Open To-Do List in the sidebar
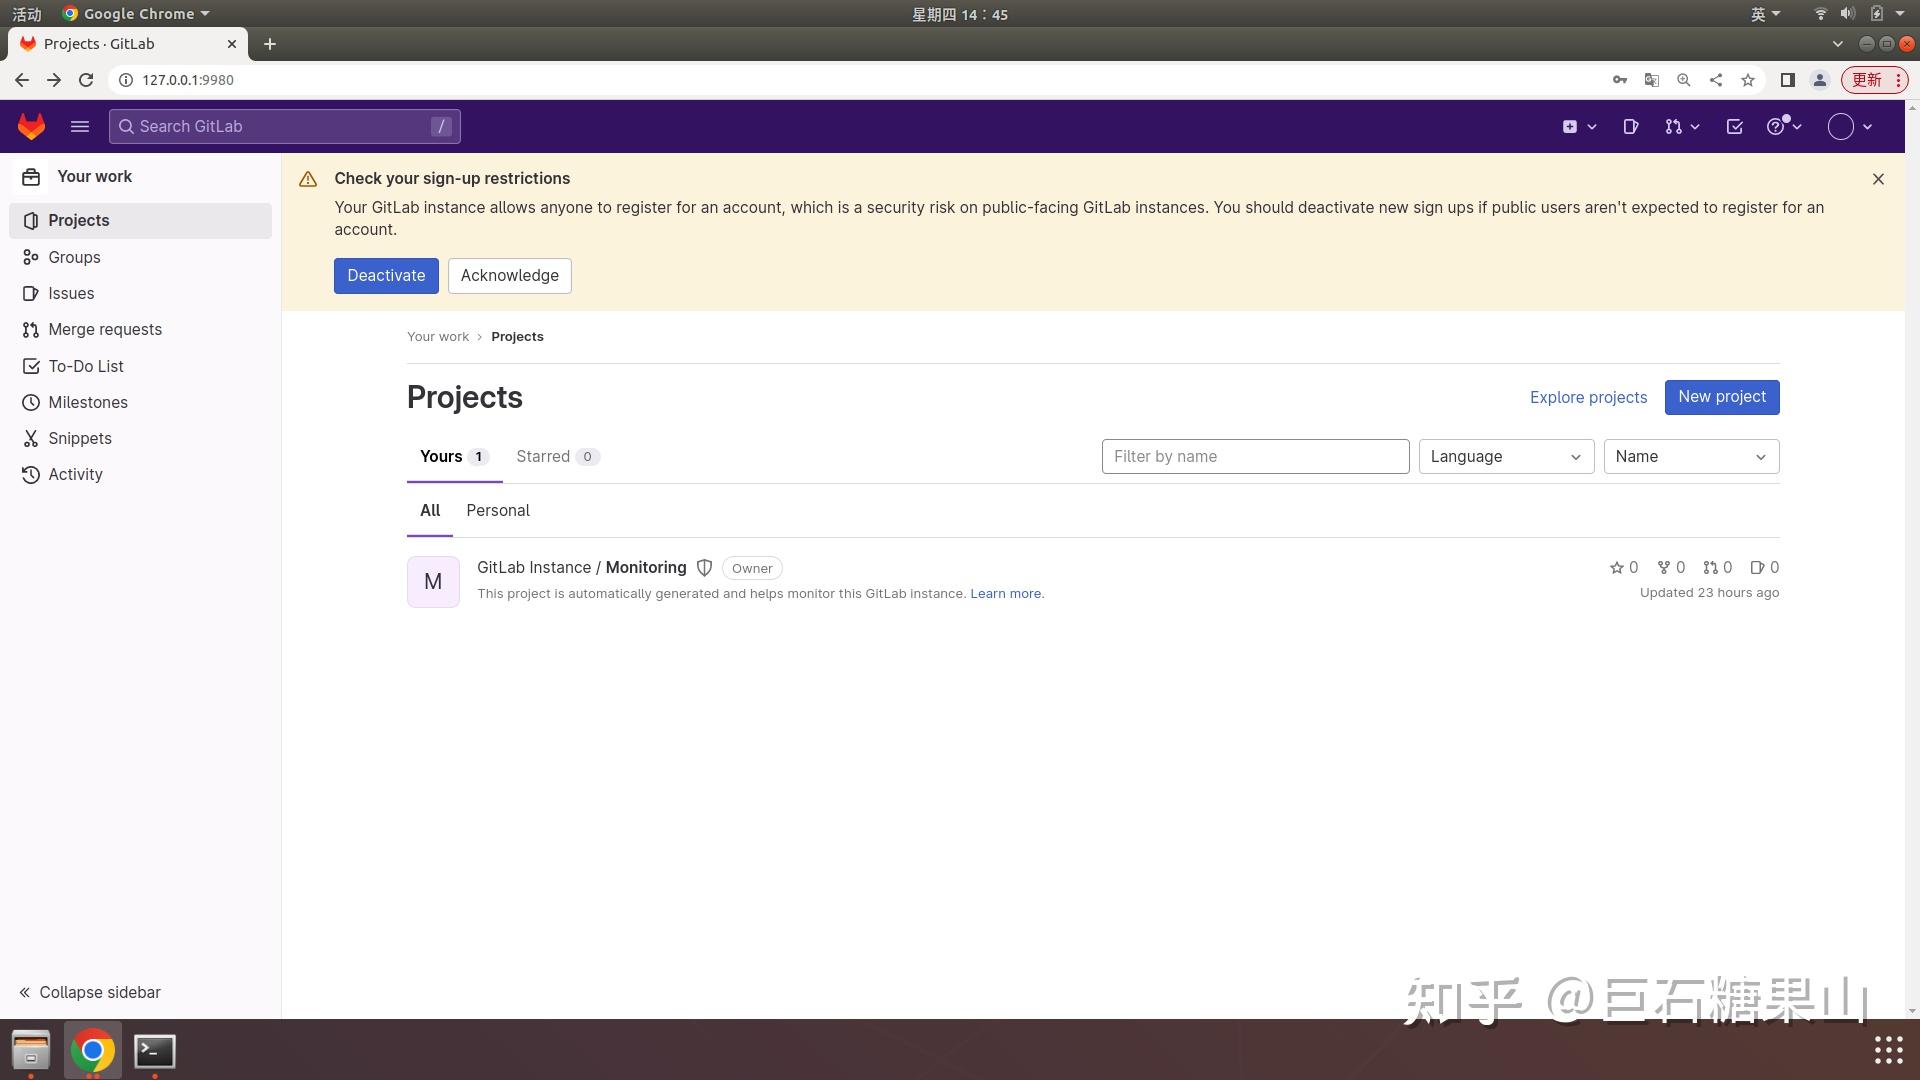 coord(140,366)
